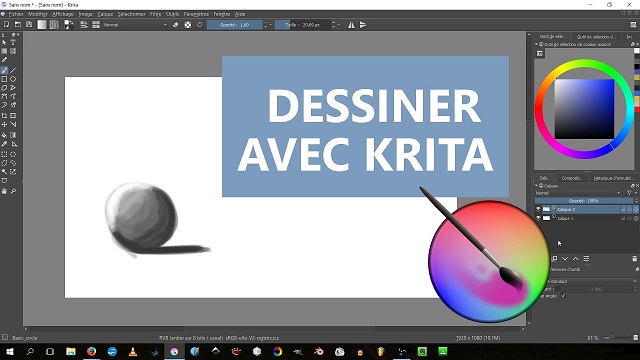Open Firefox from the taskbar
The image size is (640, 360).
click(x=91, y=351)
